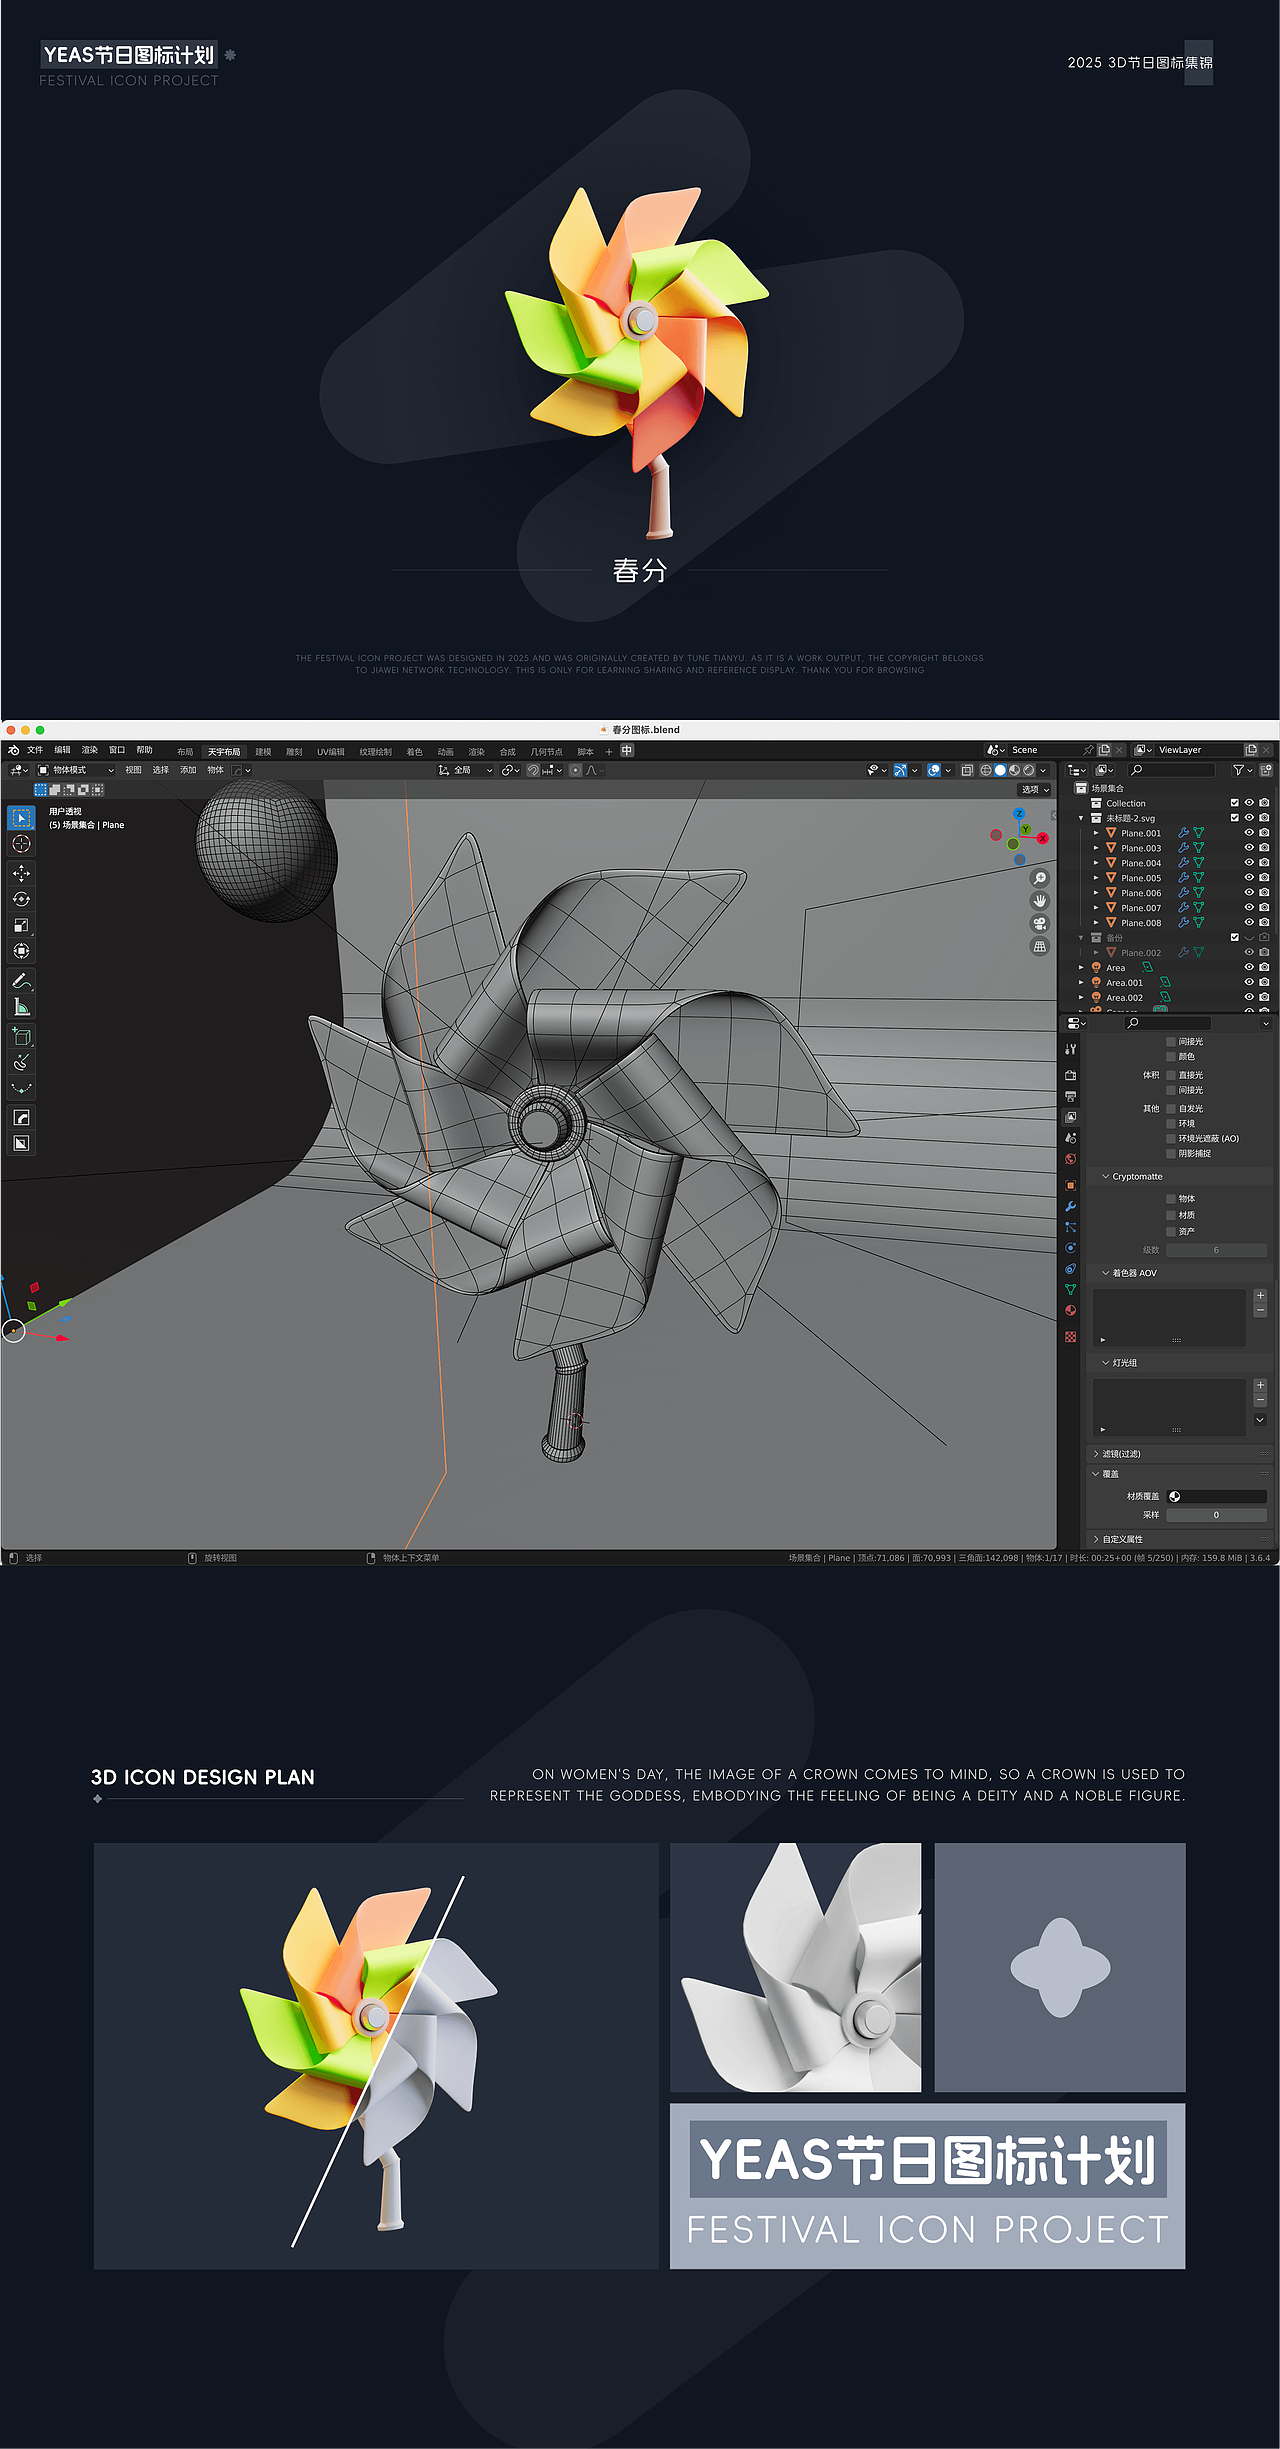The width and height of the screenshot is (1280, 2449).
Task: Click the pan view hand icon
Action: pyautogui.click(x=1040, y=901)
